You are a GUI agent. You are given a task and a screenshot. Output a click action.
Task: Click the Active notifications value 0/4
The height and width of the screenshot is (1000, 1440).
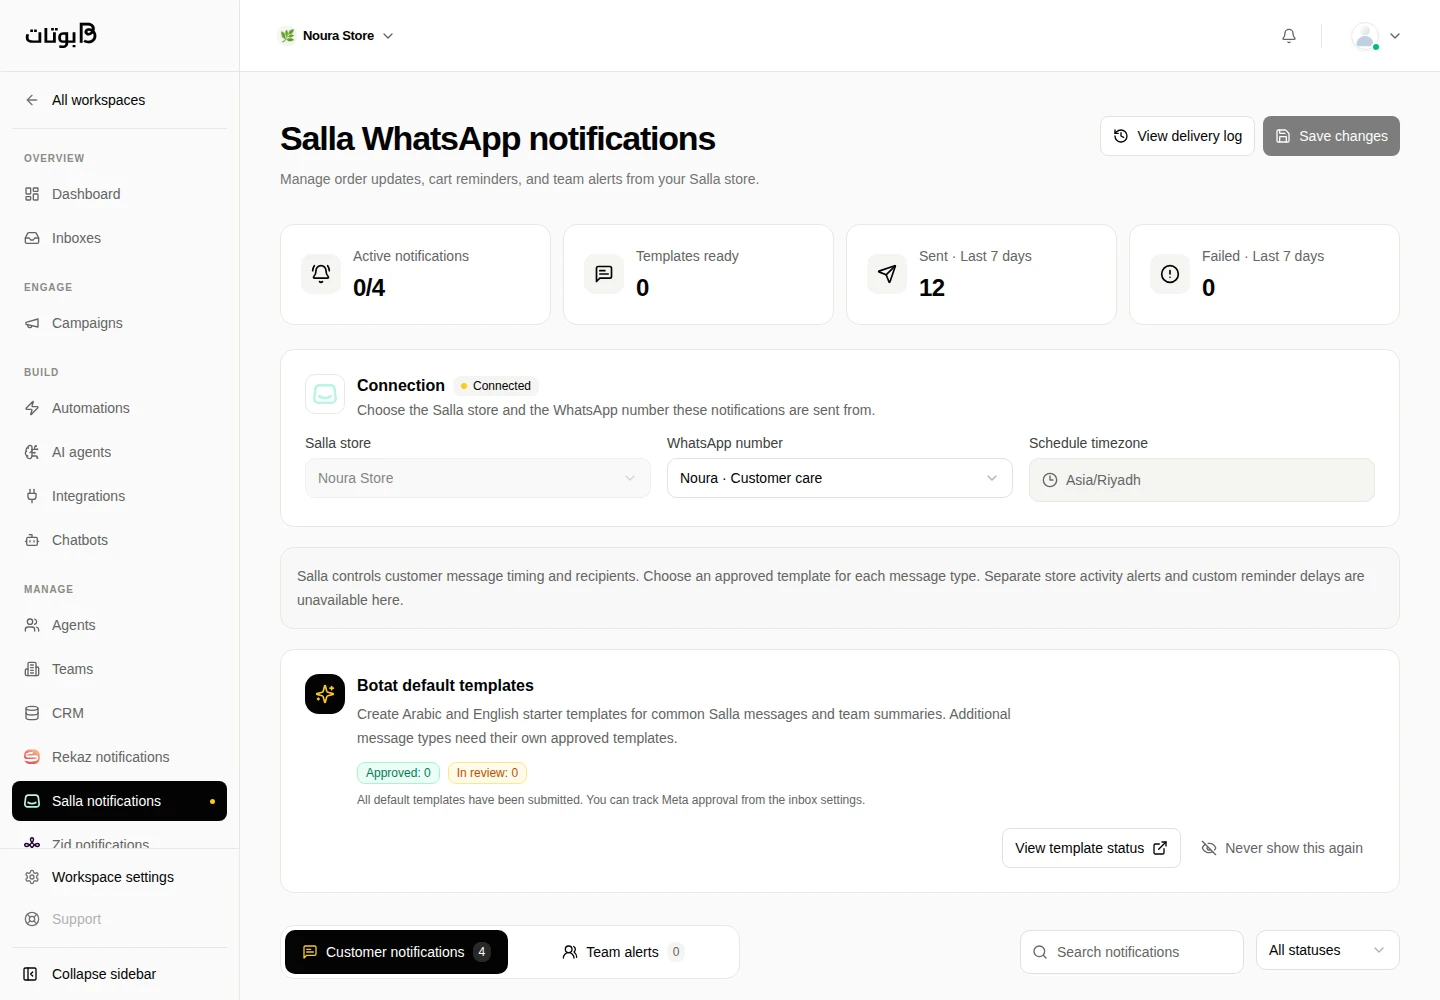pos(369,288)
